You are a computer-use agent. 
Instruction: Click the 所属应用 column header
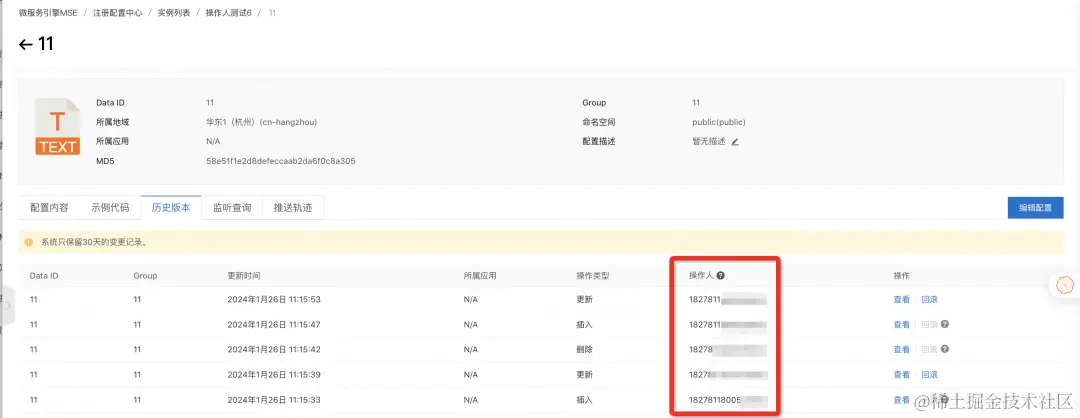(480, 275)
